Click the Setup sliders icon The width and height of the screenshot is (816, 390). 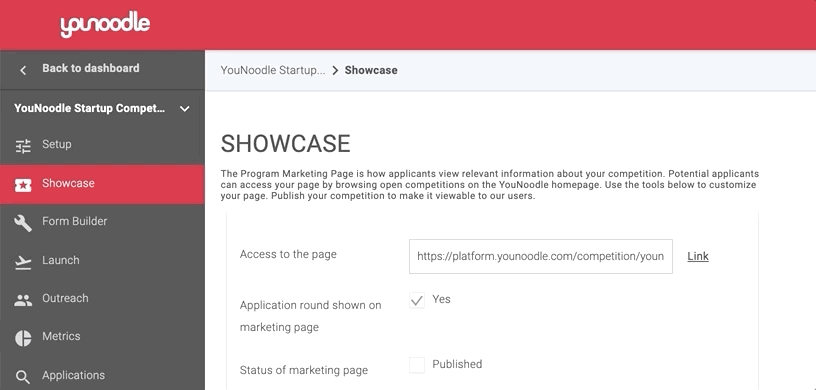coord(23,146)
